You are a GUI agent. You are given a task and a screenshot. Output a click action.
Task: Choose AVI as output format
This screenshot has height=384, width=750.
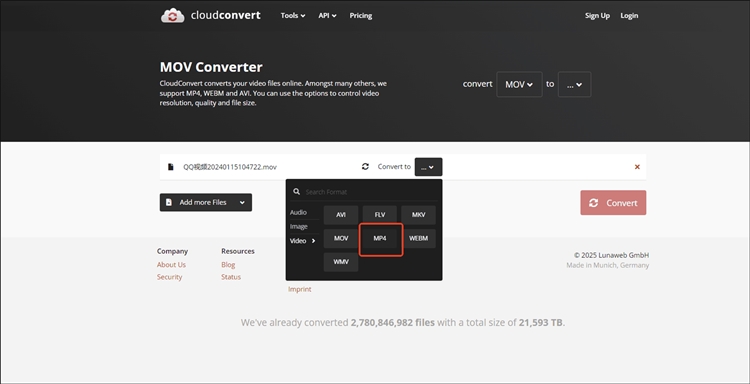(341, 215)
